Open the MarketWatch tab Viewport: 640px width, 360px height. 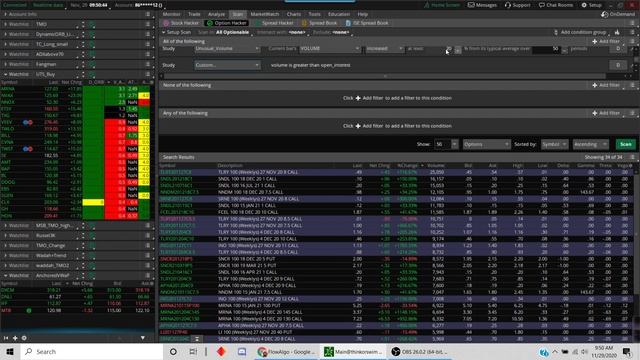pos(264,14)
